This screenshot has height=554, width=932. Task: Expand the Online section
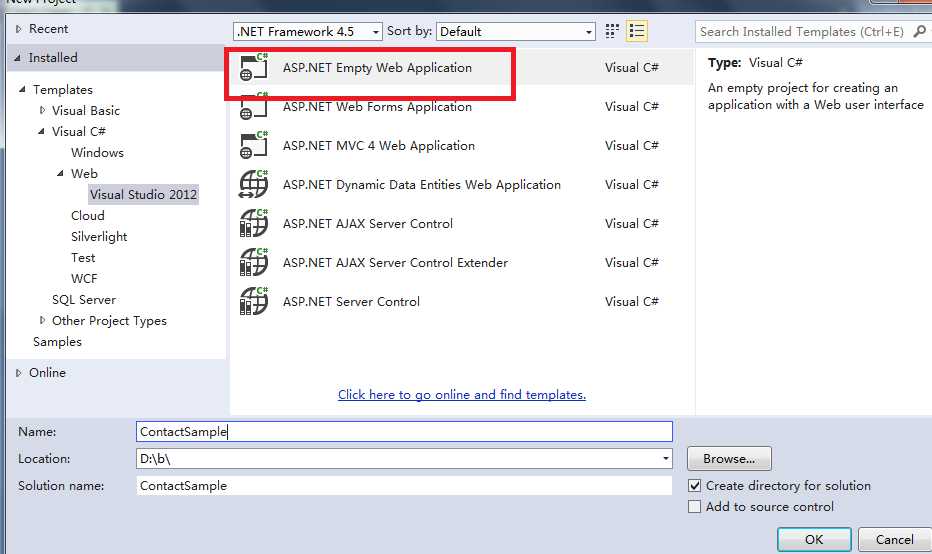click(x=18, y=373)
